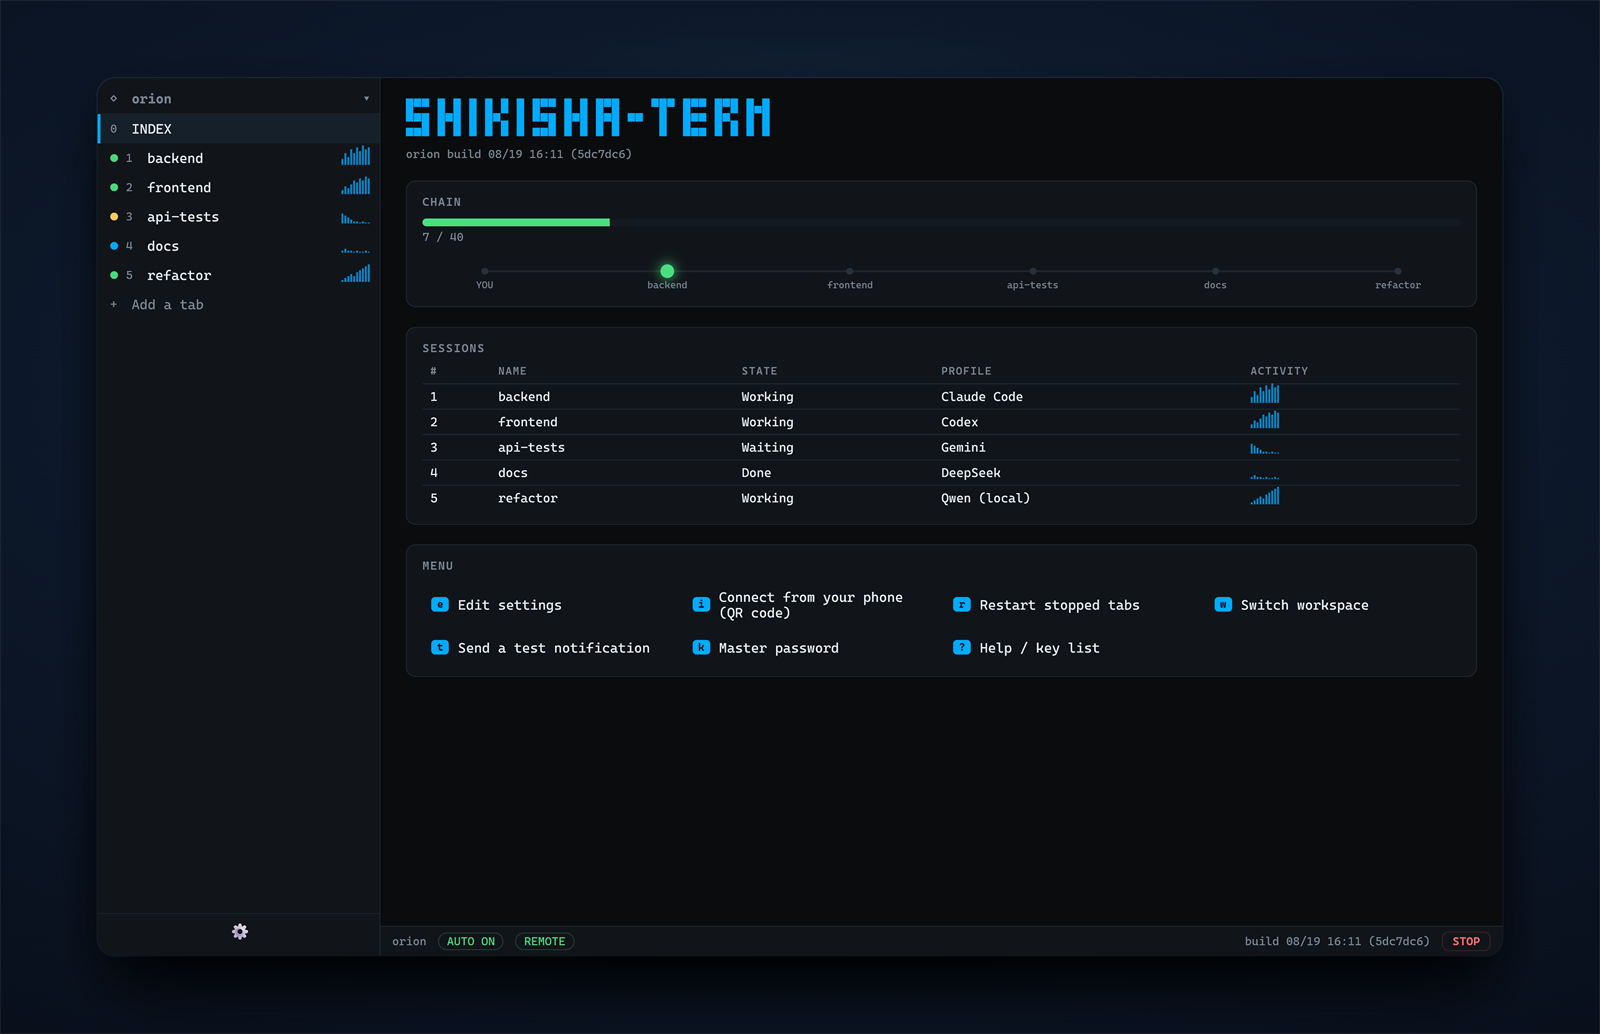
Task: Click the red STOP button
Action: [1466, 941]
